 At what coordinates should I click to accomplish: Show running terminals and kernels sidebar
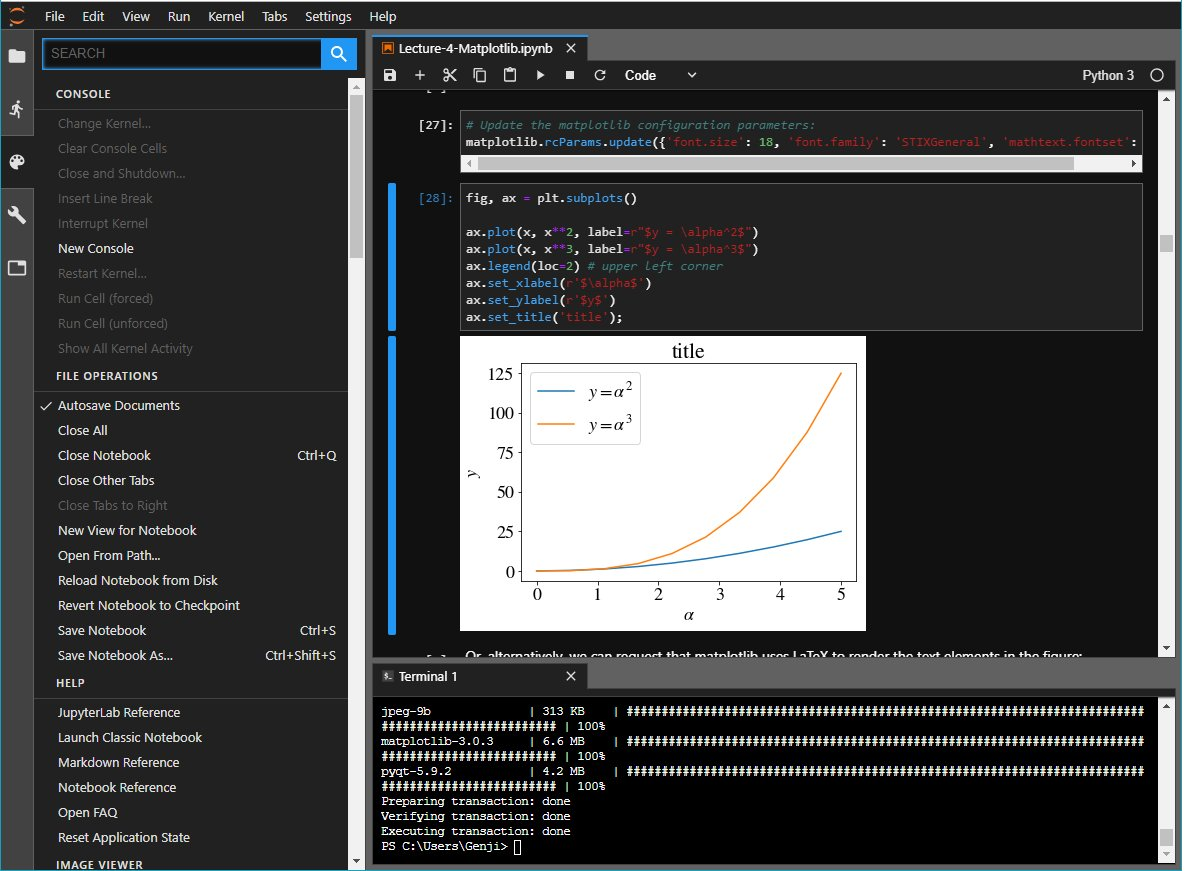pyautogui.click(x=17, y=109)
